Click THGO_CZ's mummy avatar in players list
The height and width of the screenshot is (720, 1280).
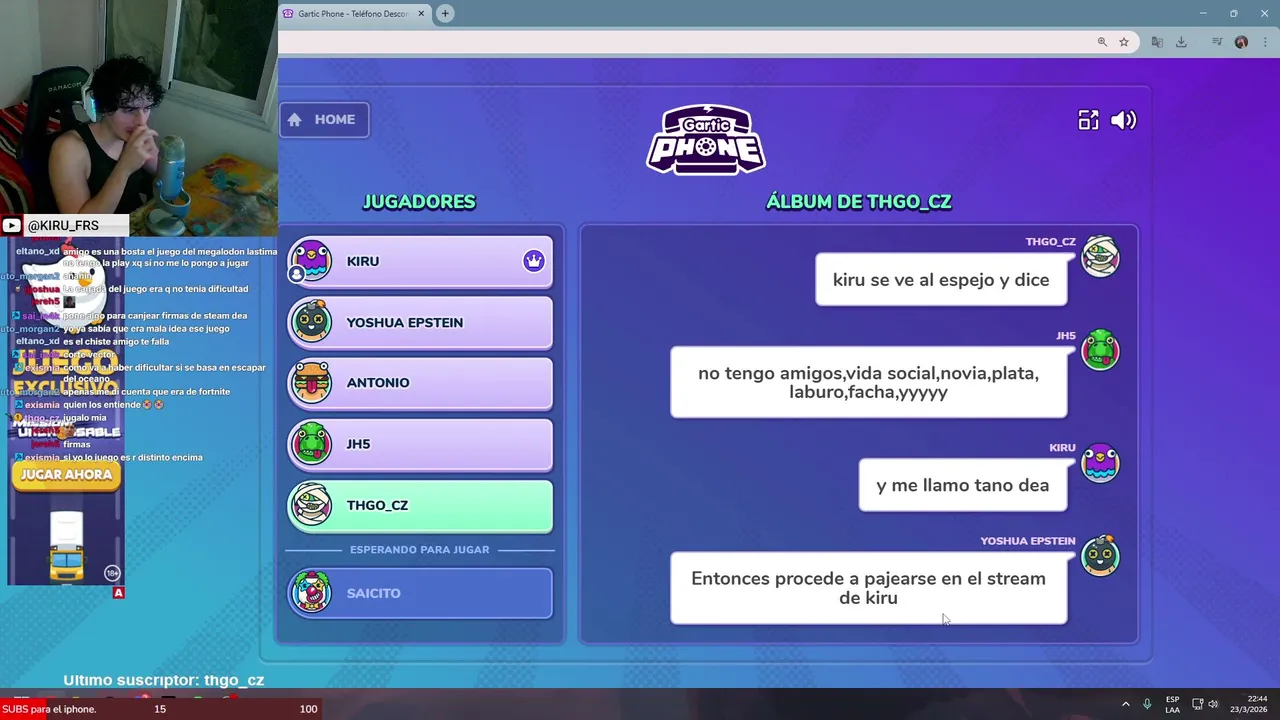point(311,505)
